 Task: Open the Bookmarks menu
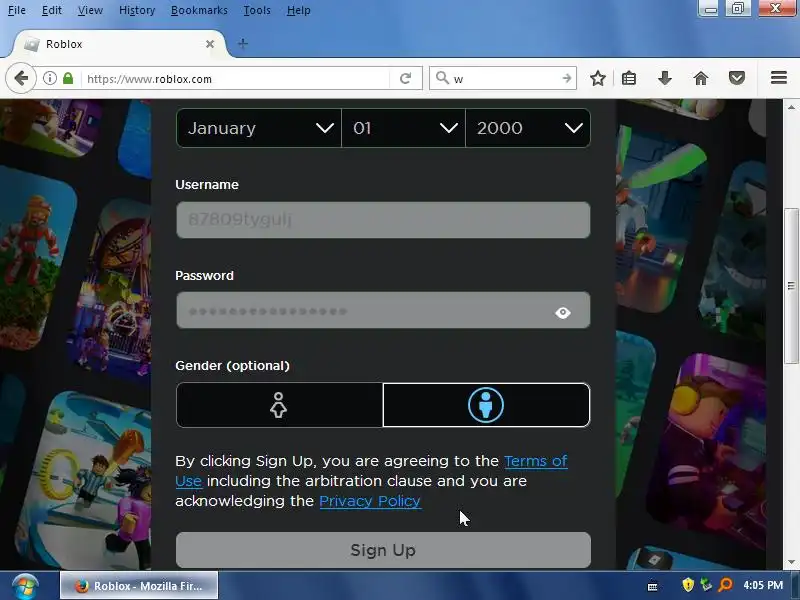[199, 10]
